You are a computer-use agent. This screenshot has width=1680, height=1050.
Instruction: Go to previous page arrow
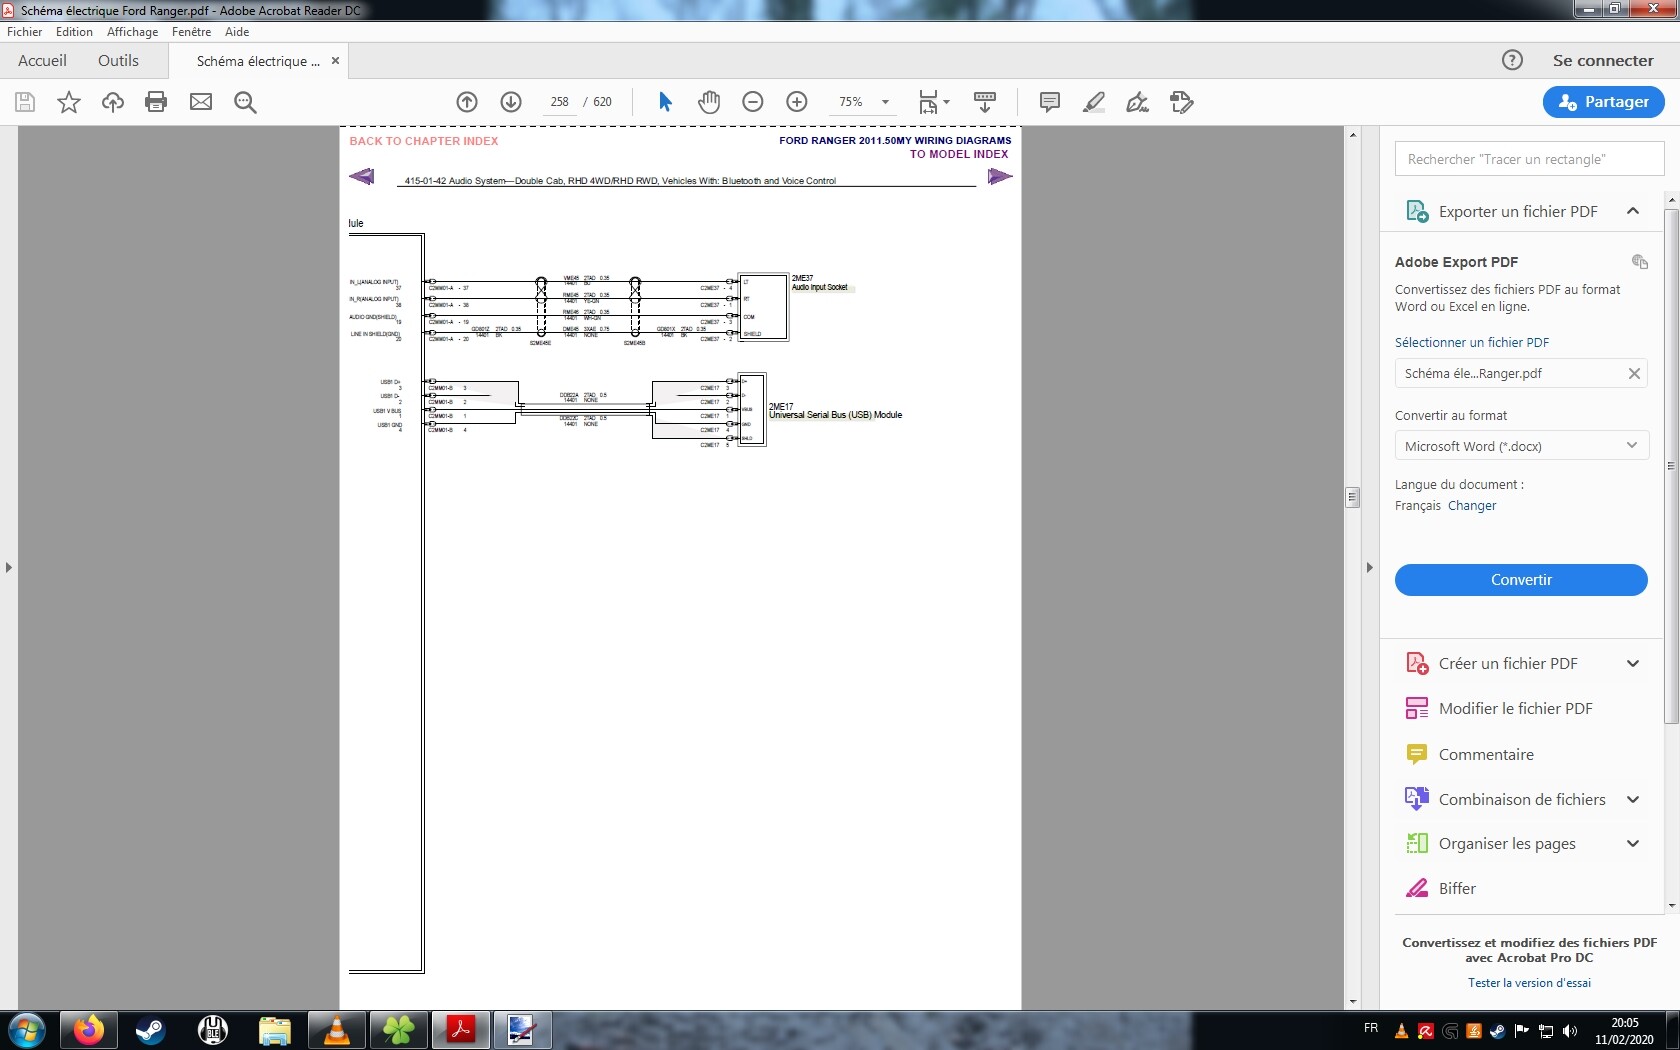click(x=467, y=102)
